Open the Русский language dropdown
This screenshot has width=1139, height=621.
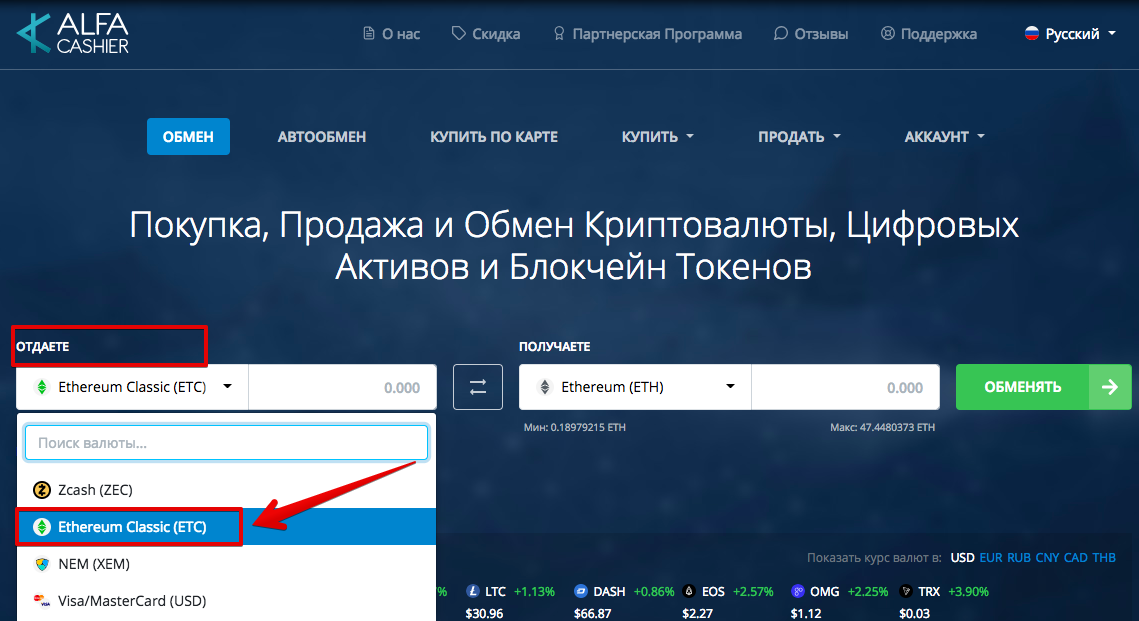coord(1070,33)
